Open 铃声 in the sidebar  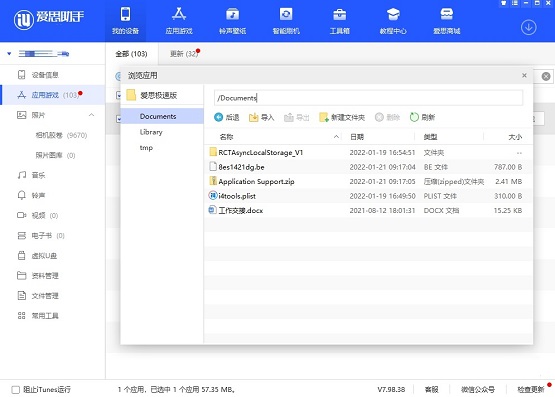tap(52, 195)
